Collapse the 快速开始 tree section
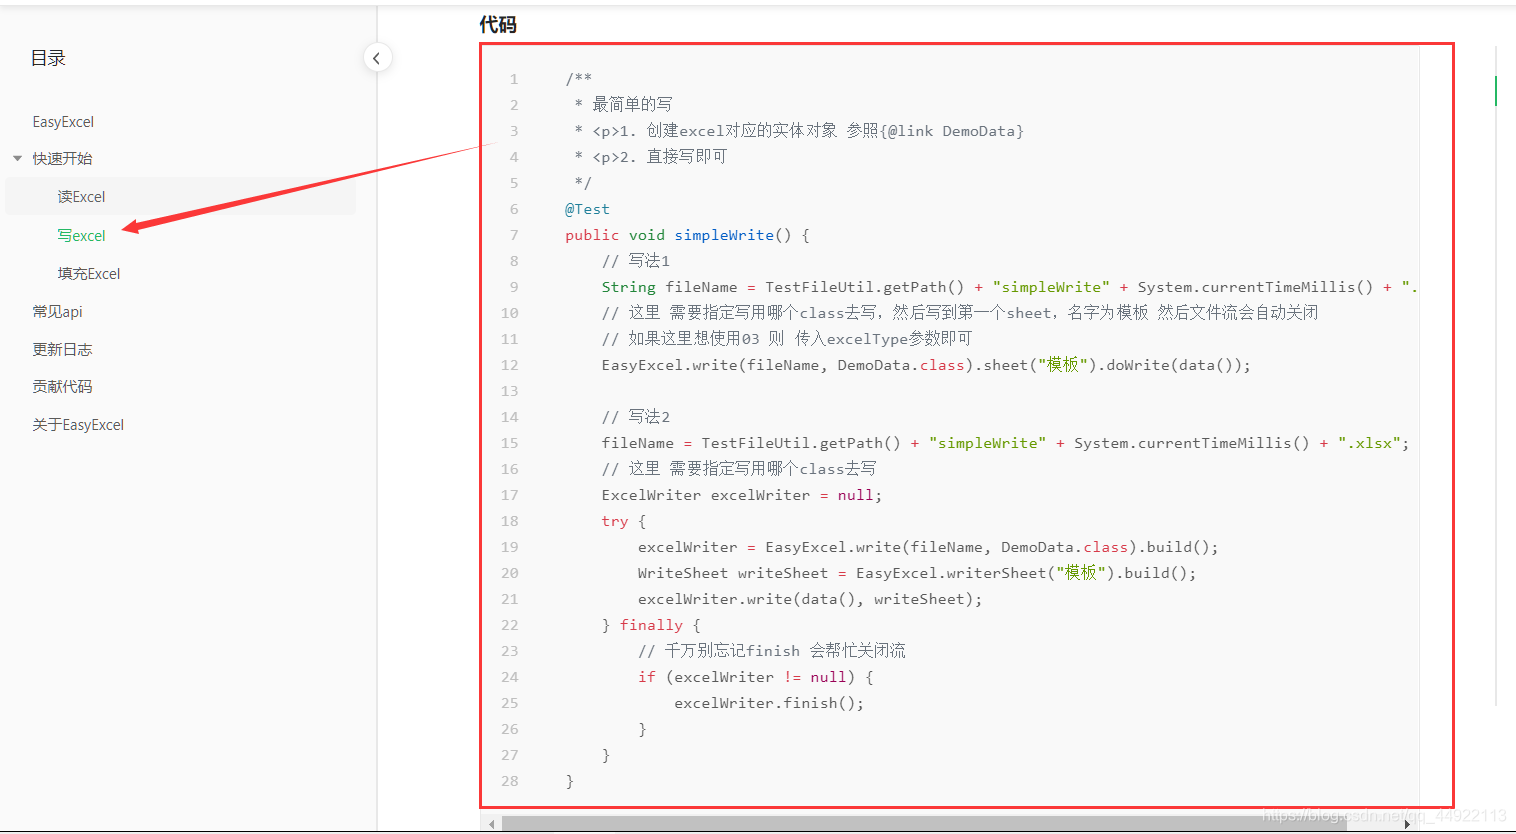The height and width of the screenshot is (834, 1516). (17, 159)
